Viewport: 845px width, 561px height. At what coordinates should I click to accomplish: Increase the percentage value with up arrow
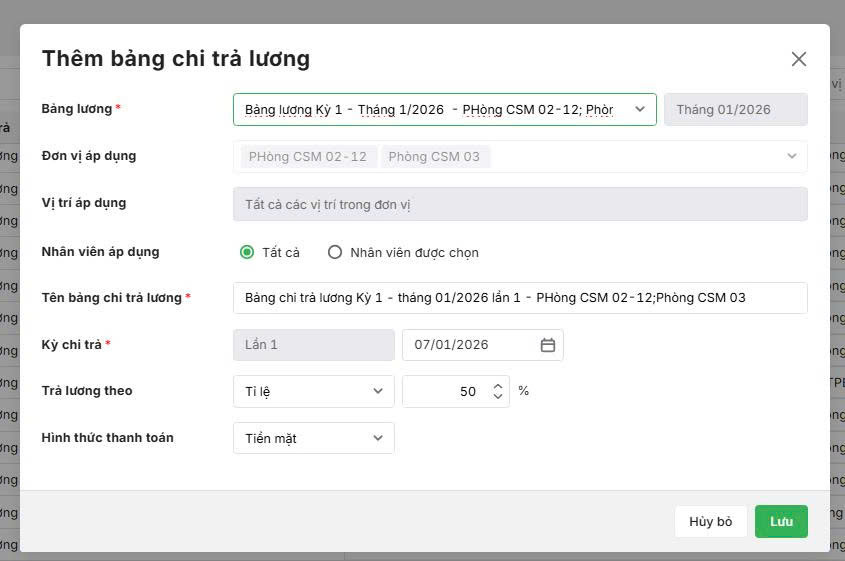(x=498, y=386)
